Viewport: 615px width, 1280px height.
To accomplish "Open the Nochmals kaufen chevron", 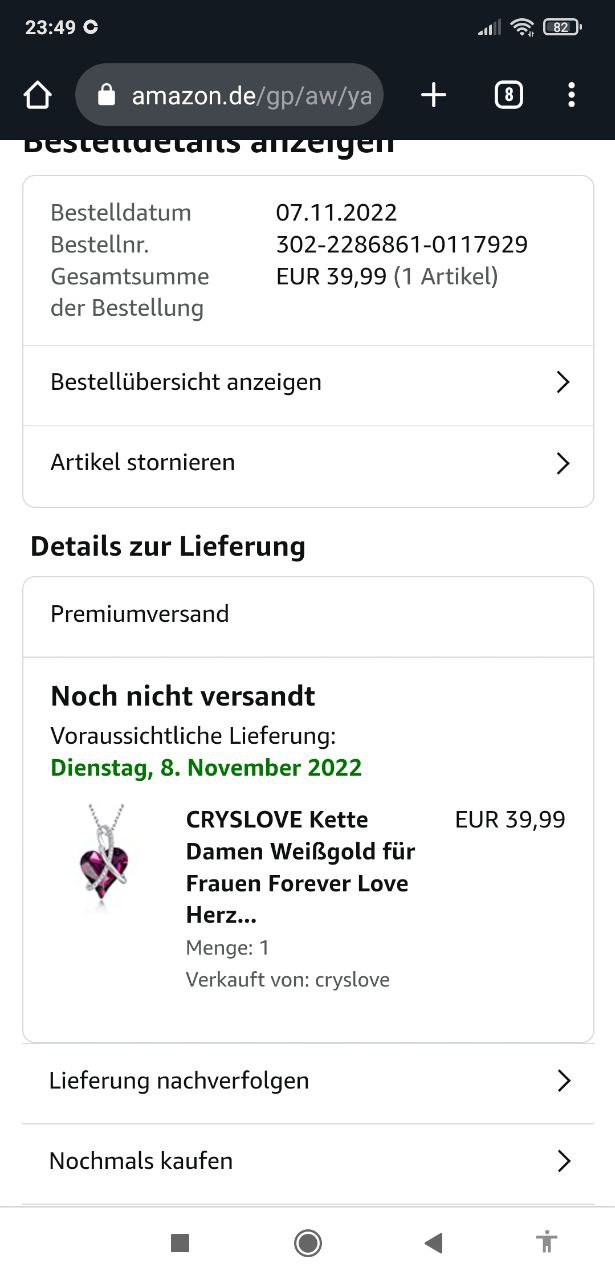I will (x=564, y=1161).
